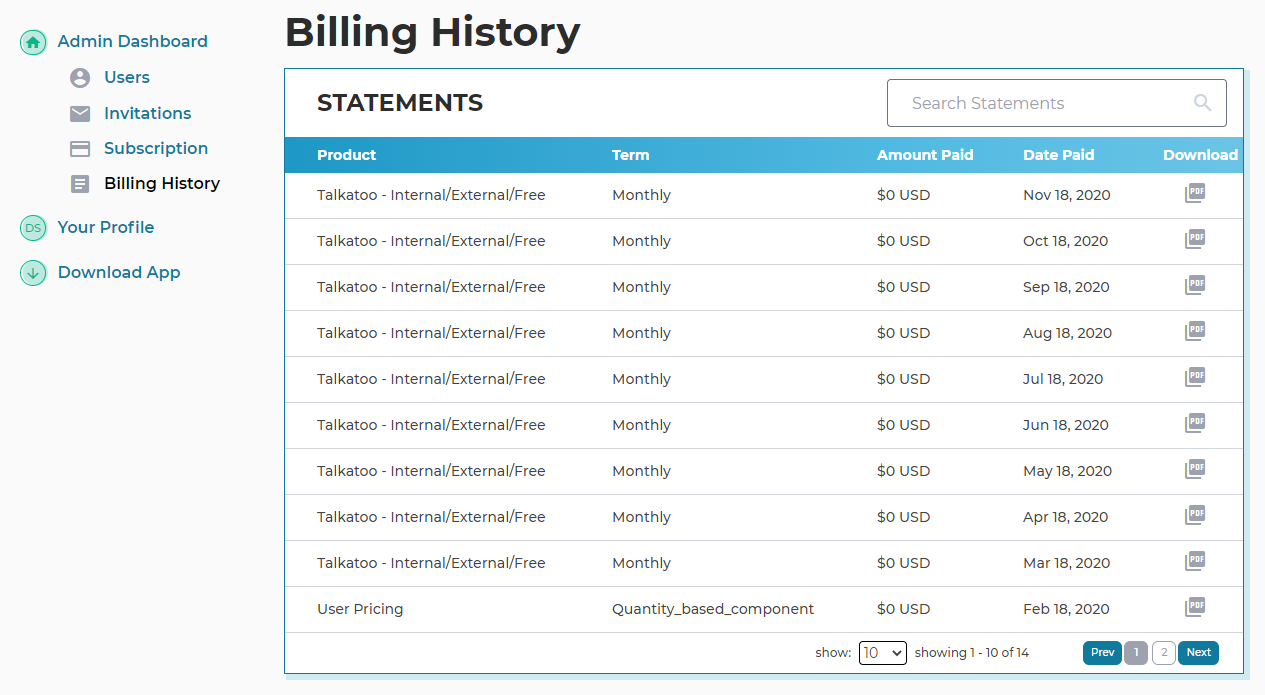Click the Prev pagination button
The image size is (1265, 695).
(1102, 653)
